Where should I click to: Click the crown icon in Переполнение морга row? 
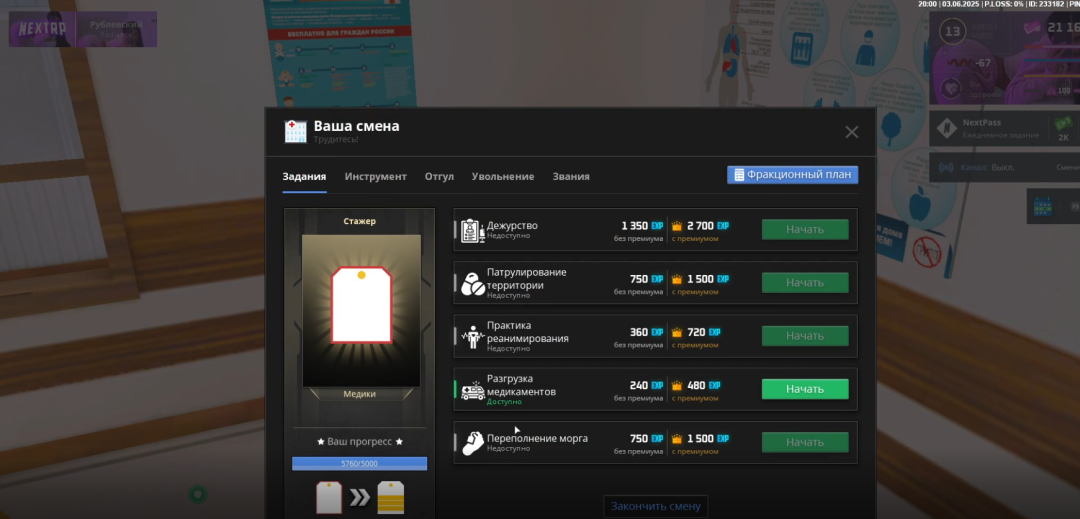677,438
